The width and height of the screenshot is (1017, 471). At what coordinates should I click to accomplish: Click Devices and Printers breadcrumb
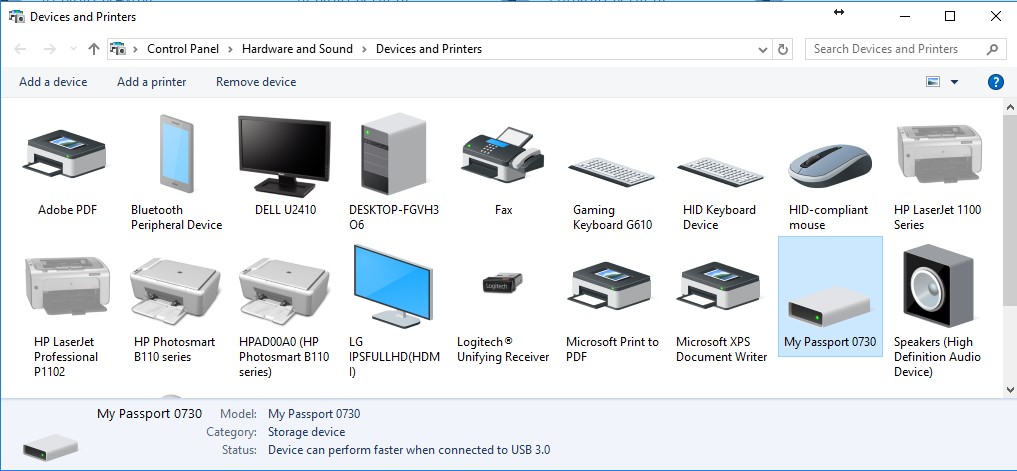coord(429,49)
